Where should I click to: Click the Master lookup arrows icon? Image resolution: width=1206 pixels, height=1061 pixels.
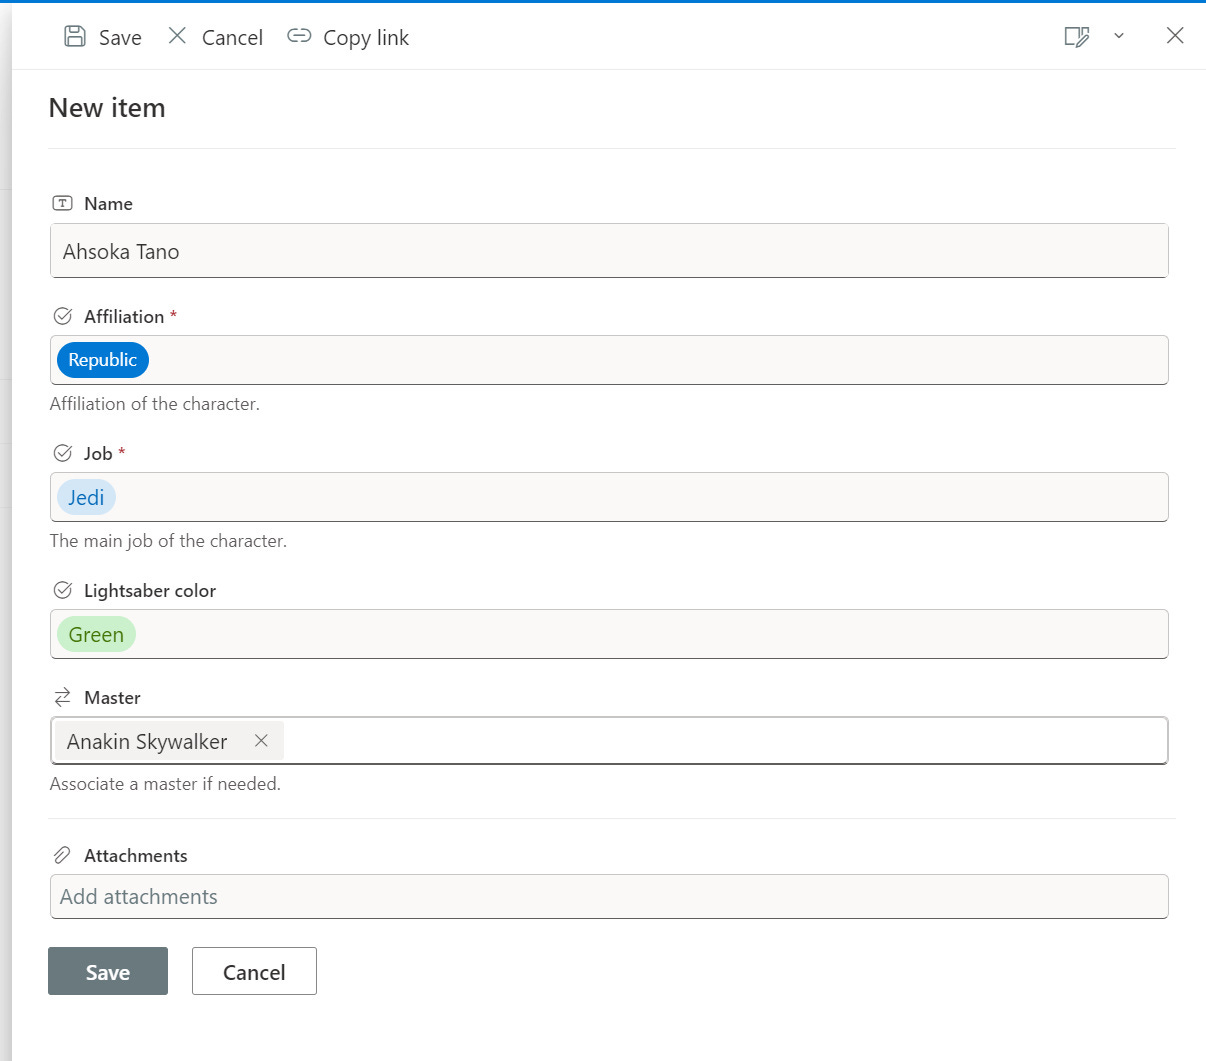pos(63,697)
